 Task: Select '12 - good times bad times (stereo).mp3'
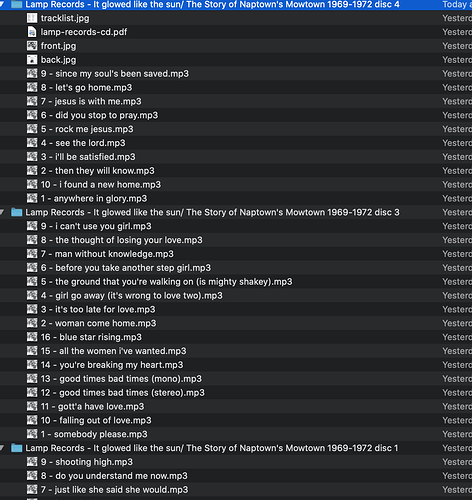[x=123, y=393]
